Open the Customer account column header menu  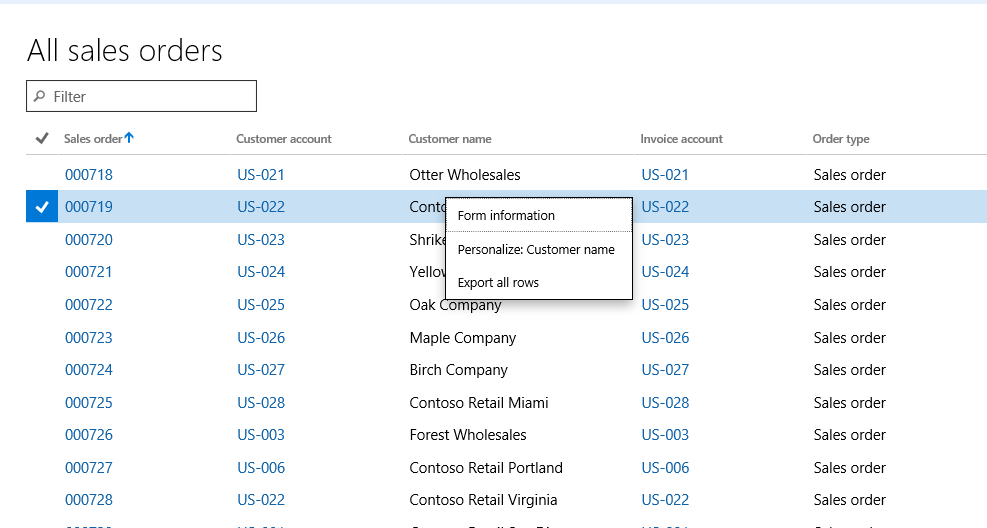click(x=284, y=139)
